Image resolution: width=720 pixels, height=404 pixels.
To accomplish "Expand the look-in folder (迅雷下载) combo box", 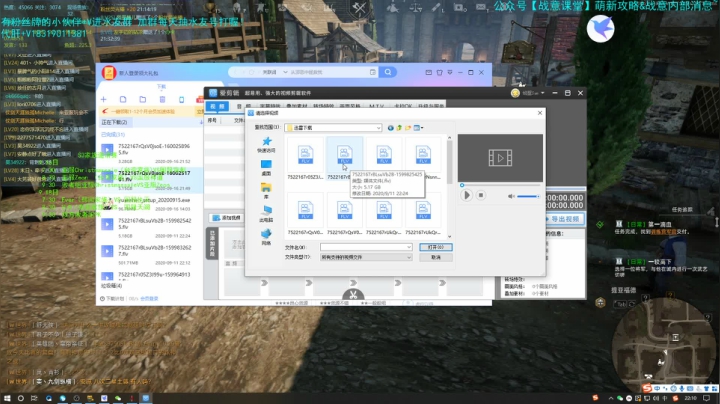I will point(333,128).
